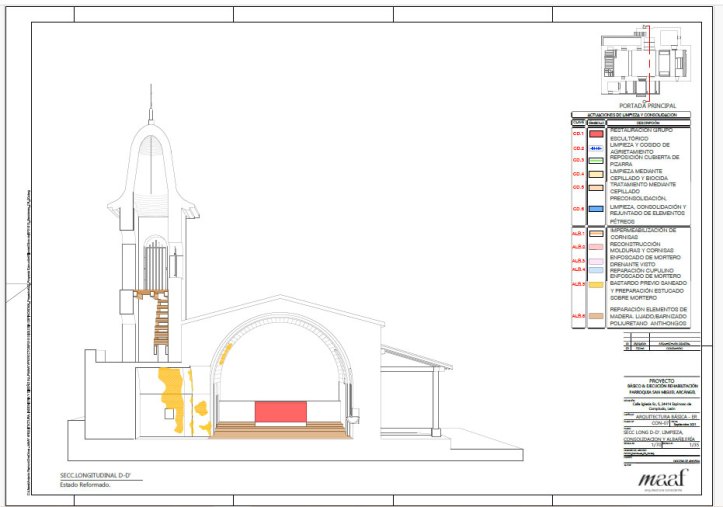The width and height of the screenshot is (723, 507).
Task: Click the PORTADA PRINCIPAL label
Action: (x=647, y=105)
